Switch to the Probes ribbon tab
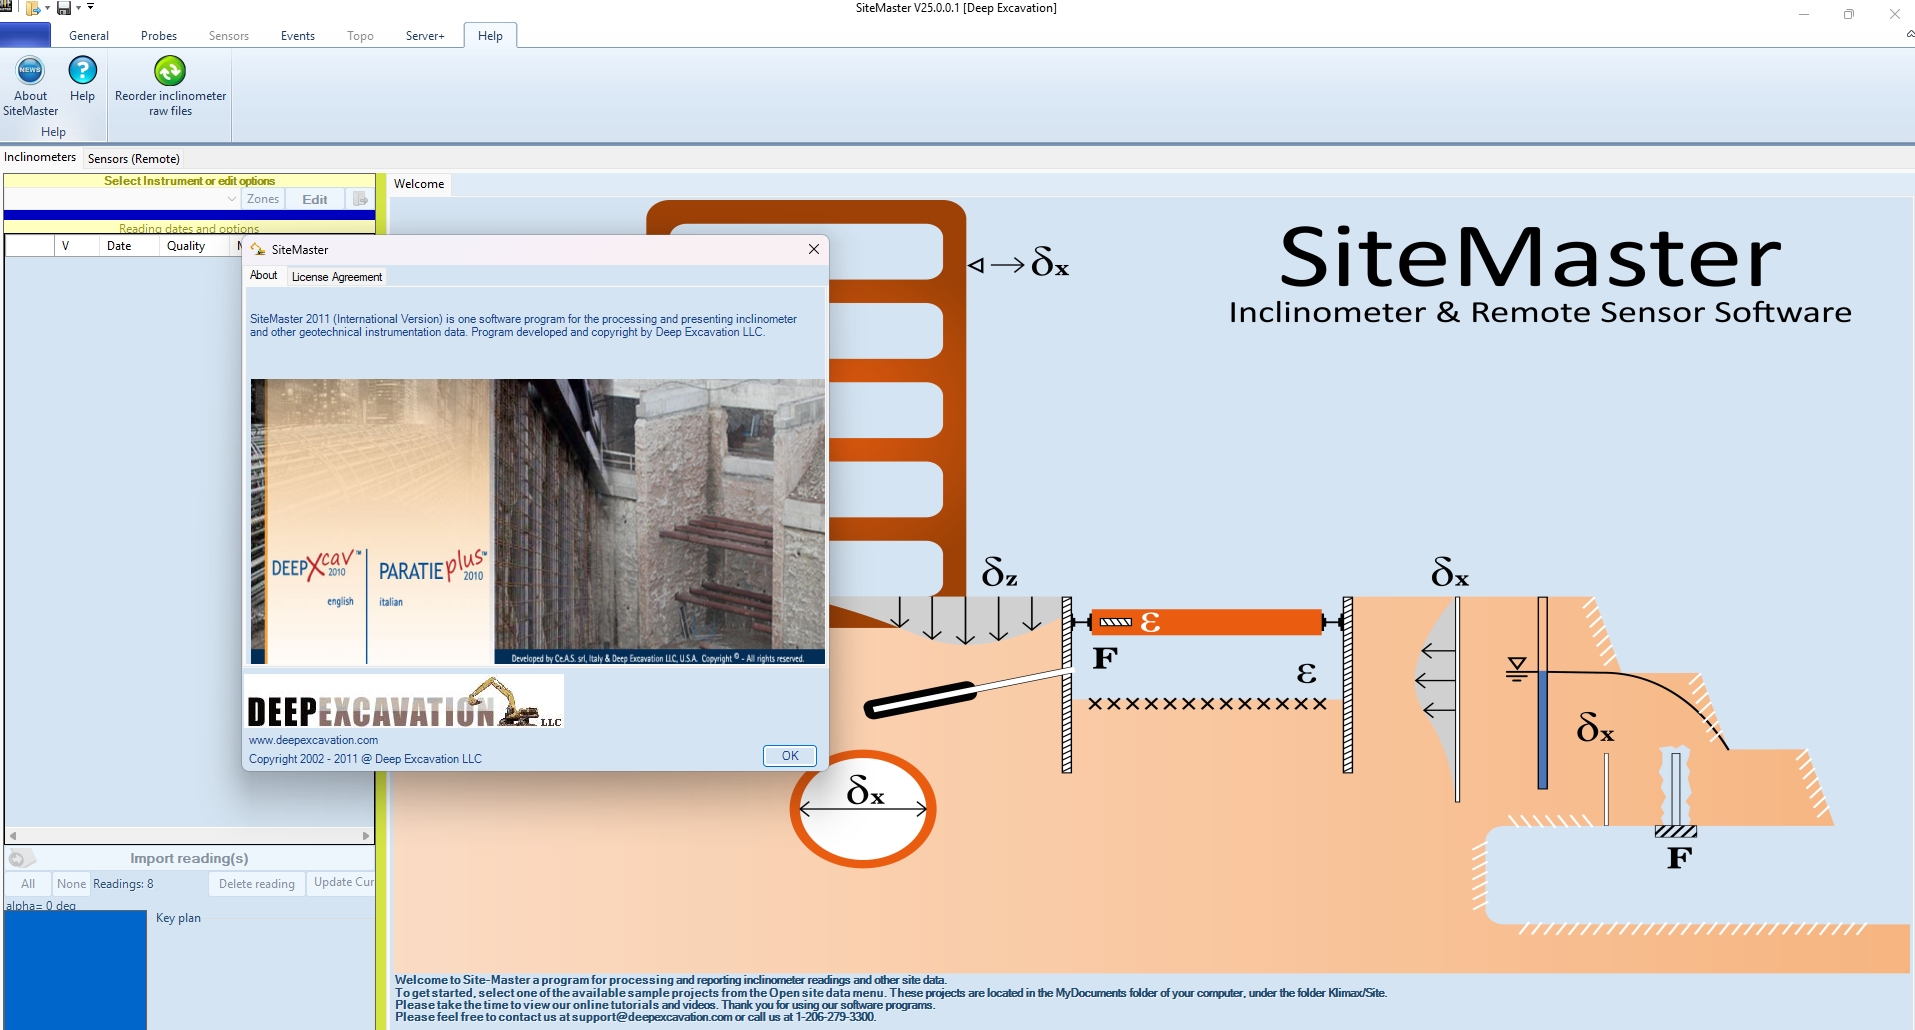The image size is (1915, 1030). coord(159,36)
